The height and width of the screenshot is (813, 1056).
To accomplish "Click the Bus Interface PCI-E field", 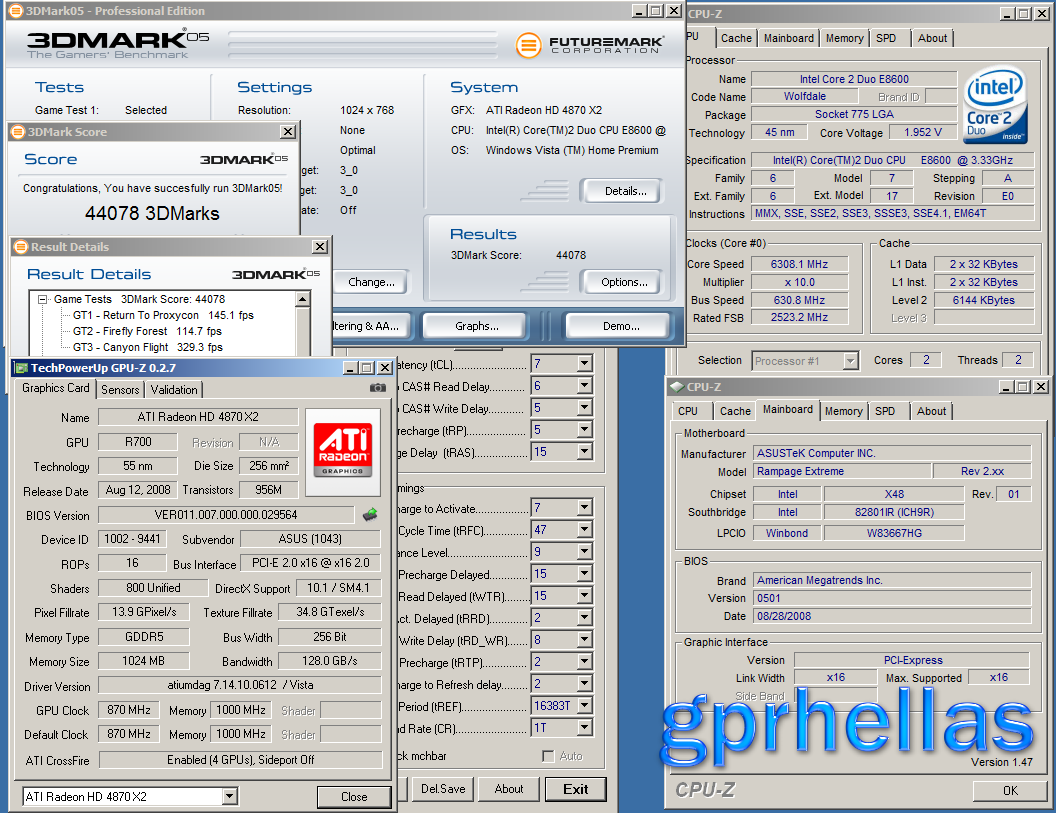I will (310, 563).
